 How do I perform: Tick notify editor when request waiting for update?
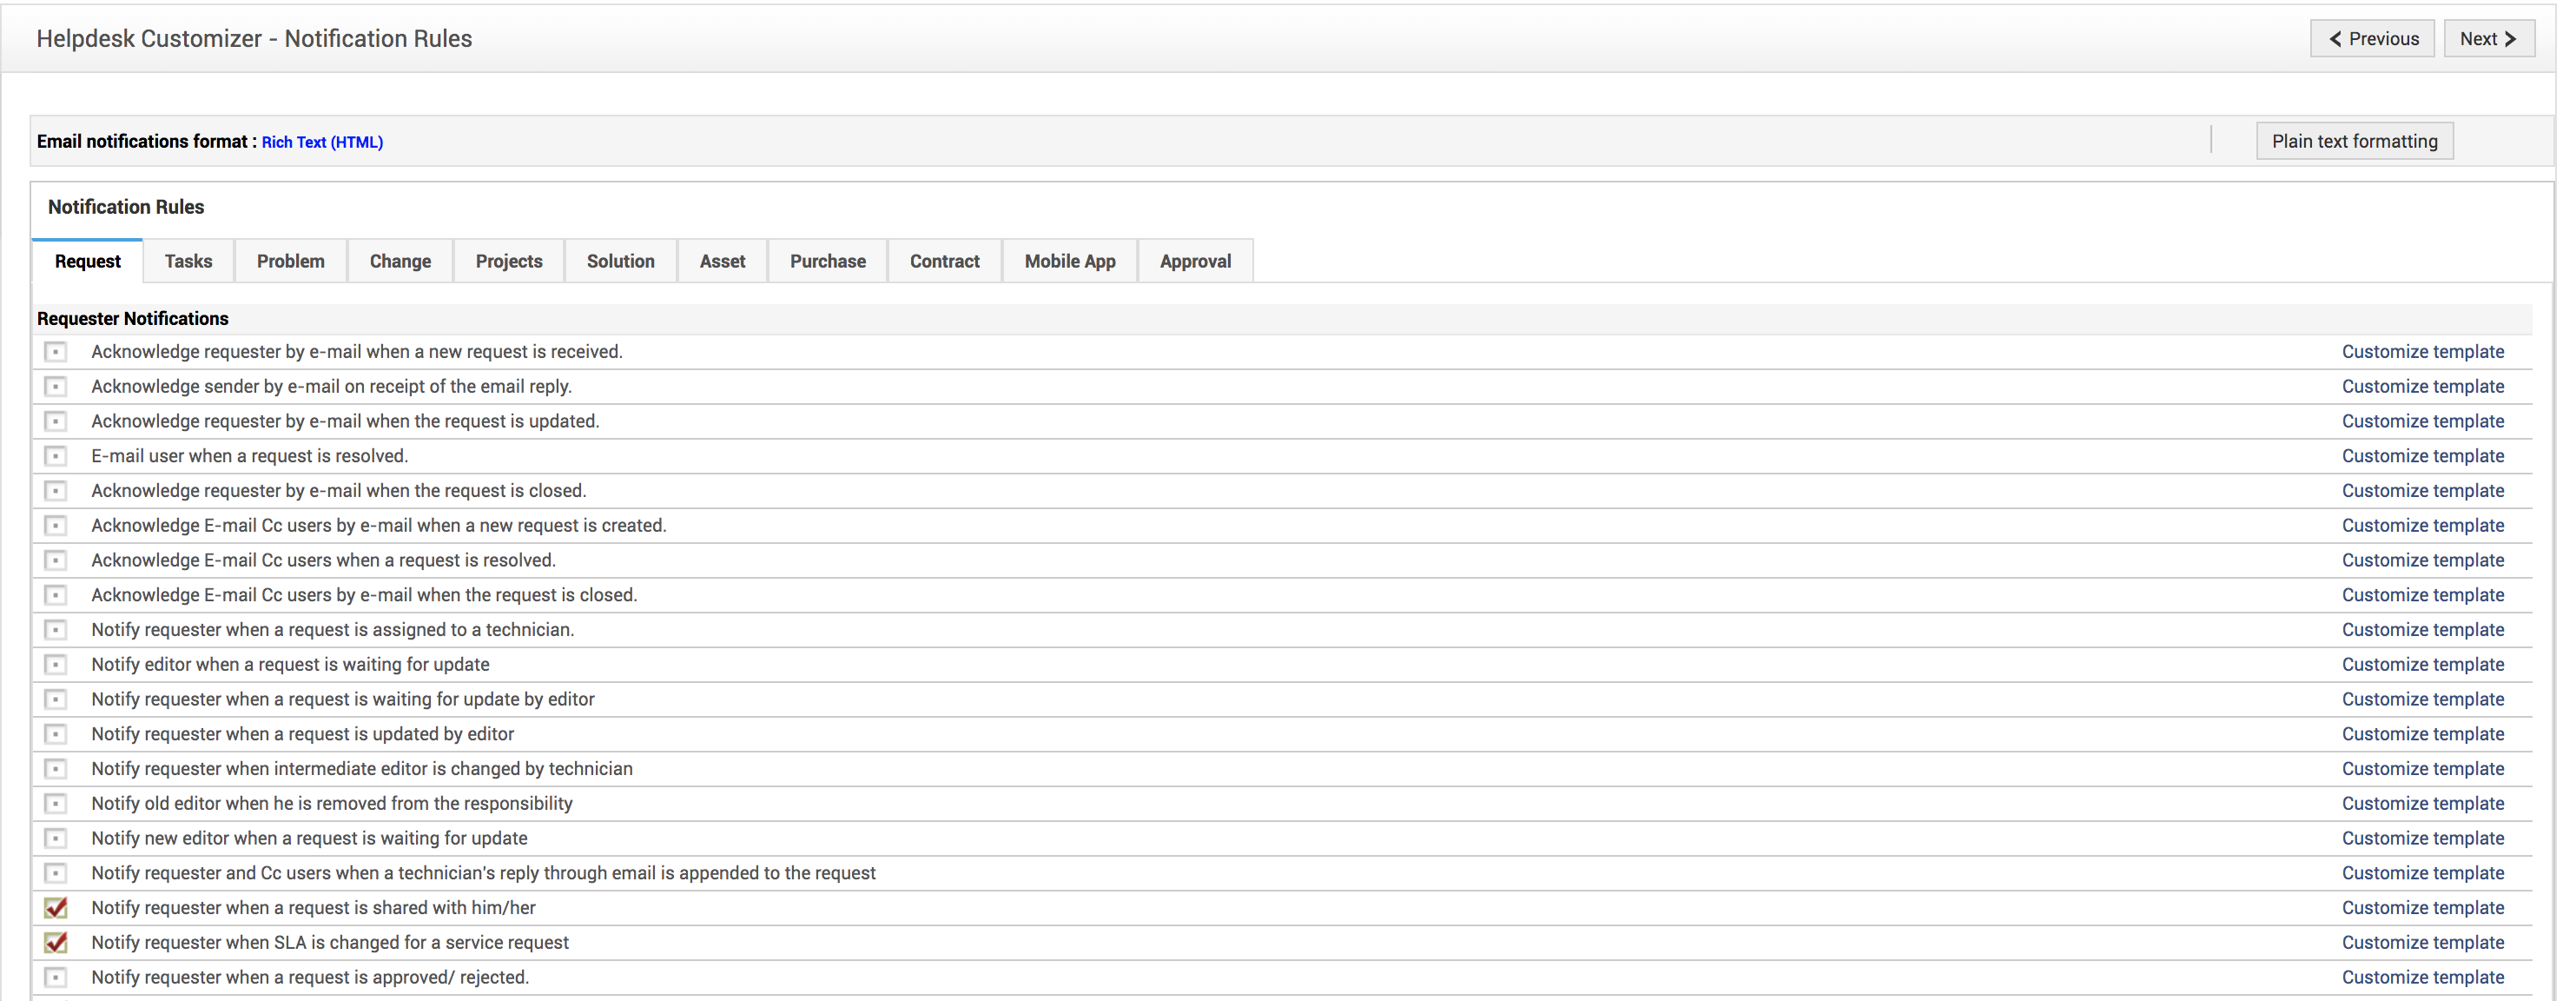pyautogui.click(x=56, y=665)
